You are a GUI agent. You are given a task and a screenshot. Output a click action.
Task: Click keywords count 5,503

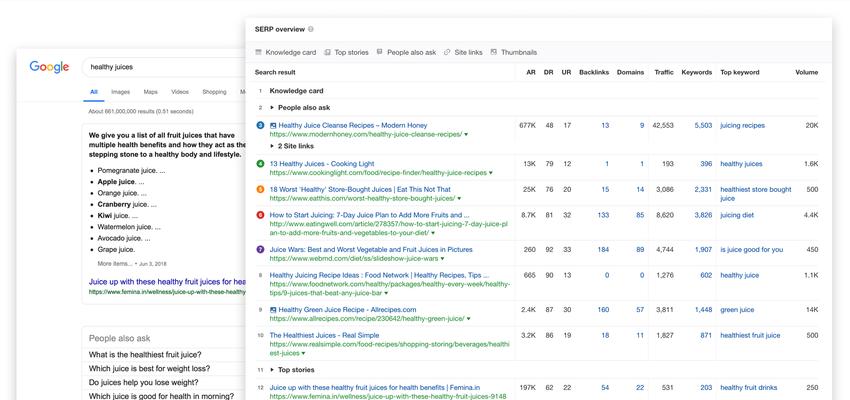[x=703, y=125]
